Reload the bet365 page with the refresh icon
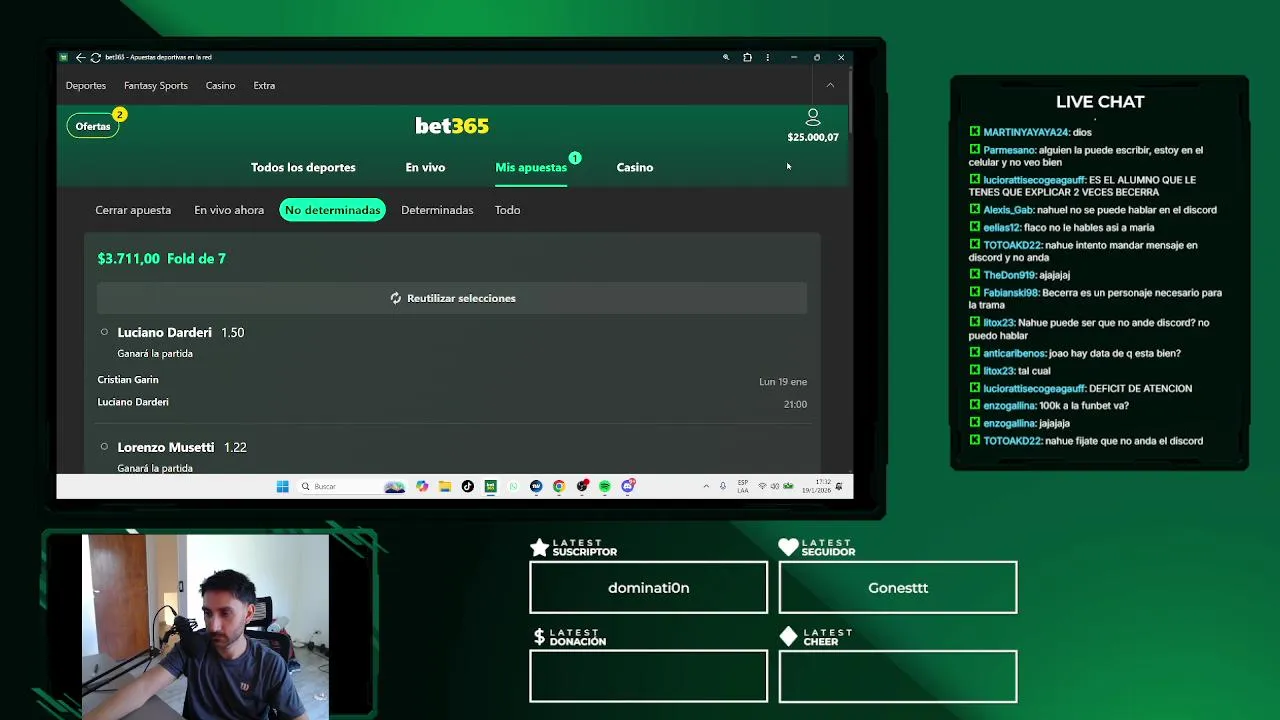The height and width of the screenshot is (720, 1280). [95, 57]
